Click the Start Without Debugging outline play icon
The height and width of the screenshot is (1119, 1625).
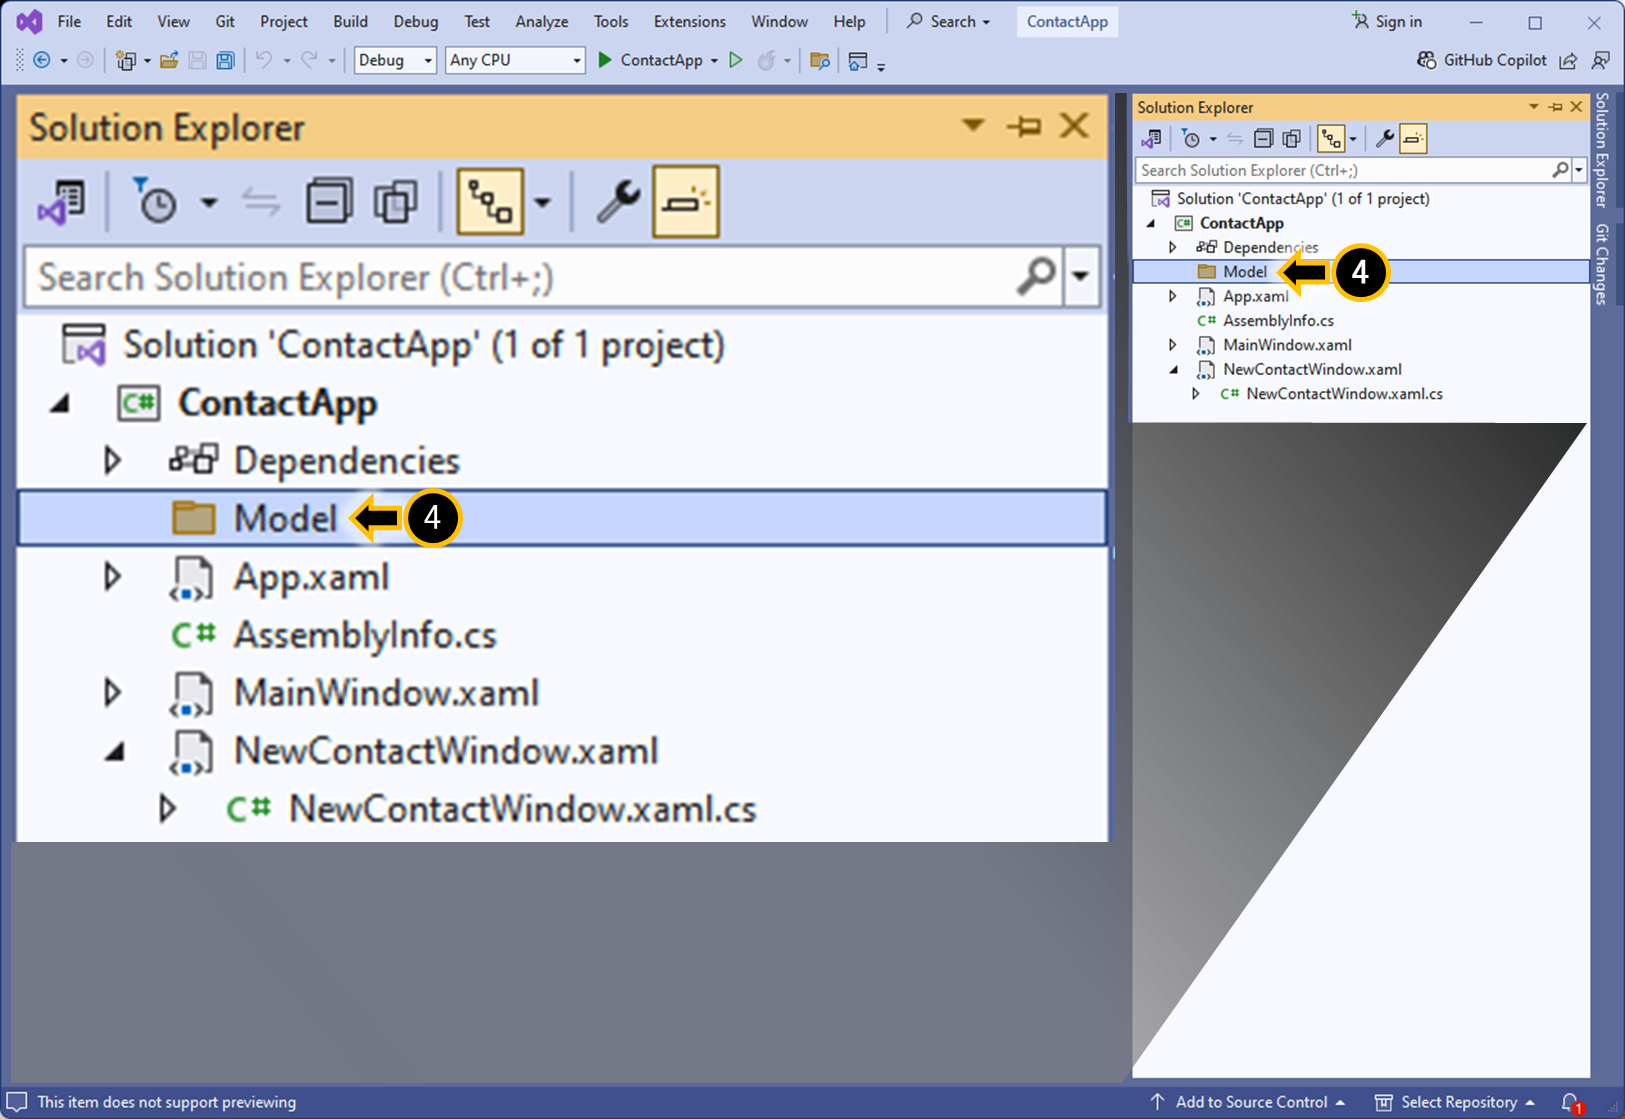736,60
